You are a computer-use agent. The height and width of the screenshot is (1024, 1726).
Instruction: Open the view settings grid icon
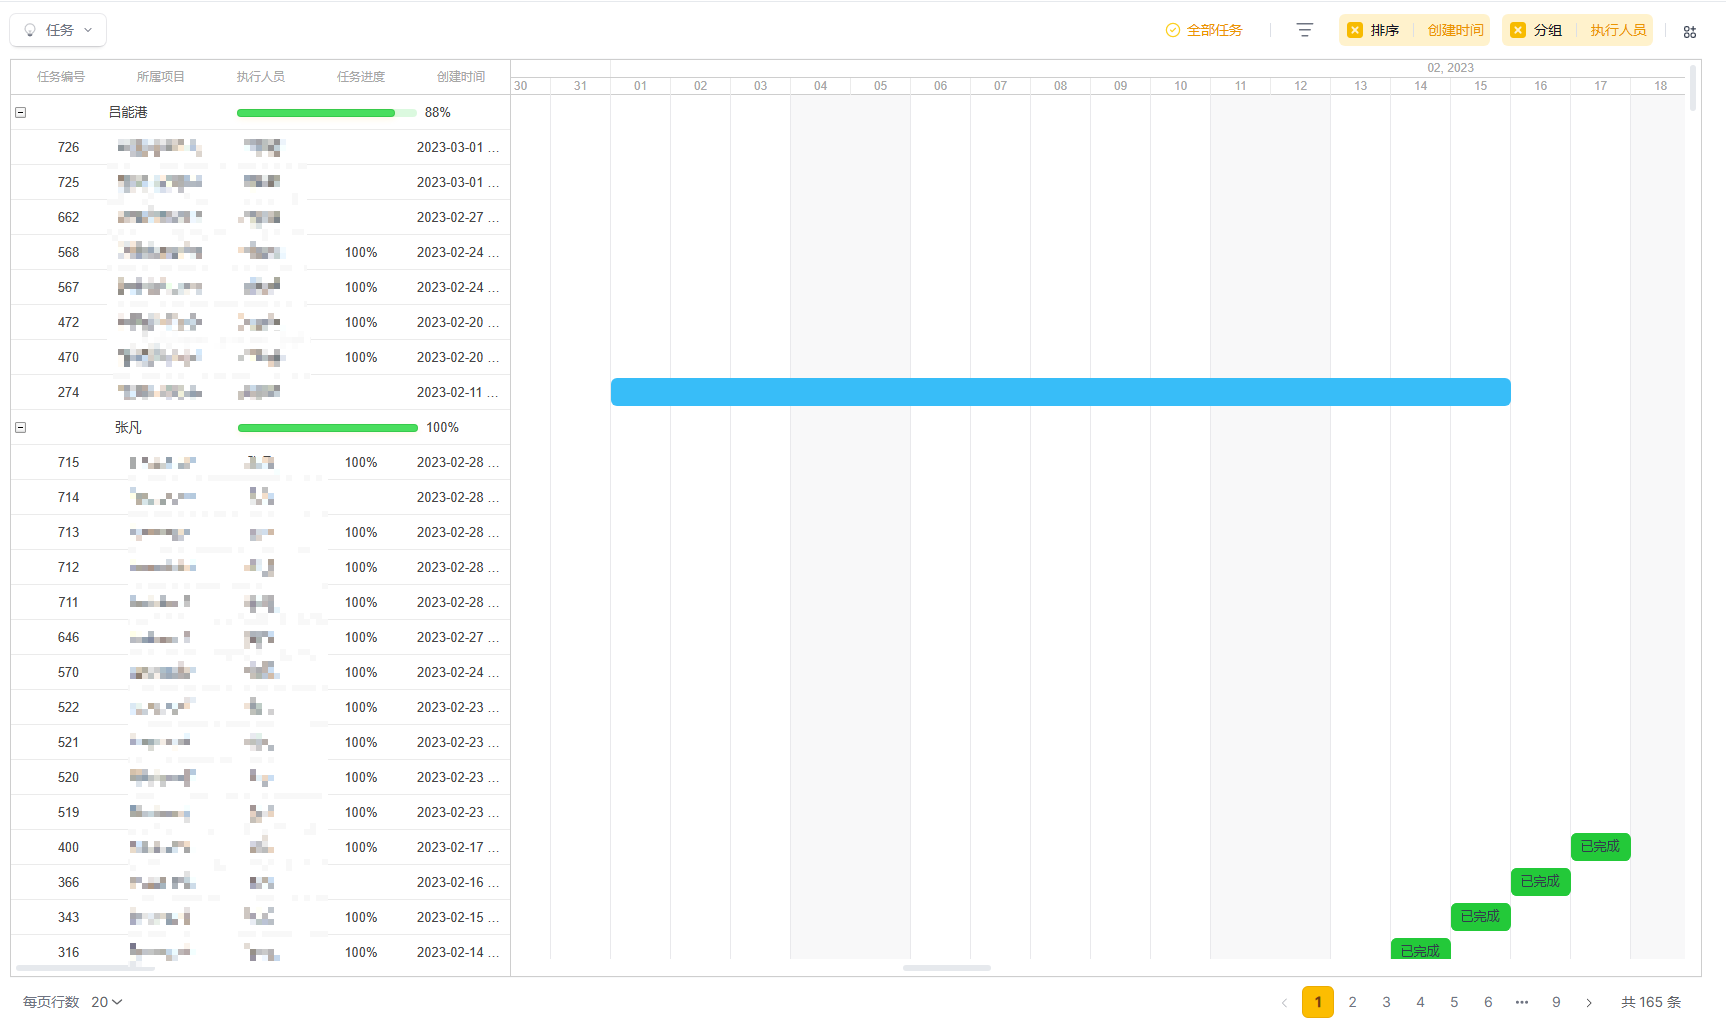pyautogui.click(x=1690, y=32)
